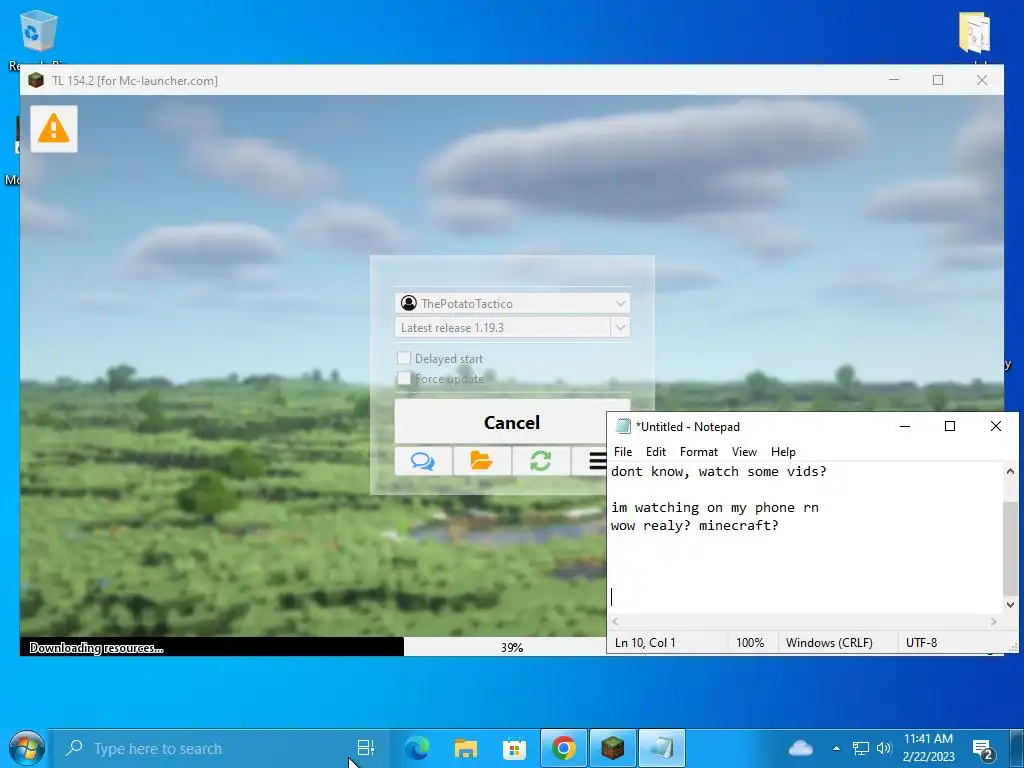Click the Notepad scroll down arrow

(x=1010, y=605)
